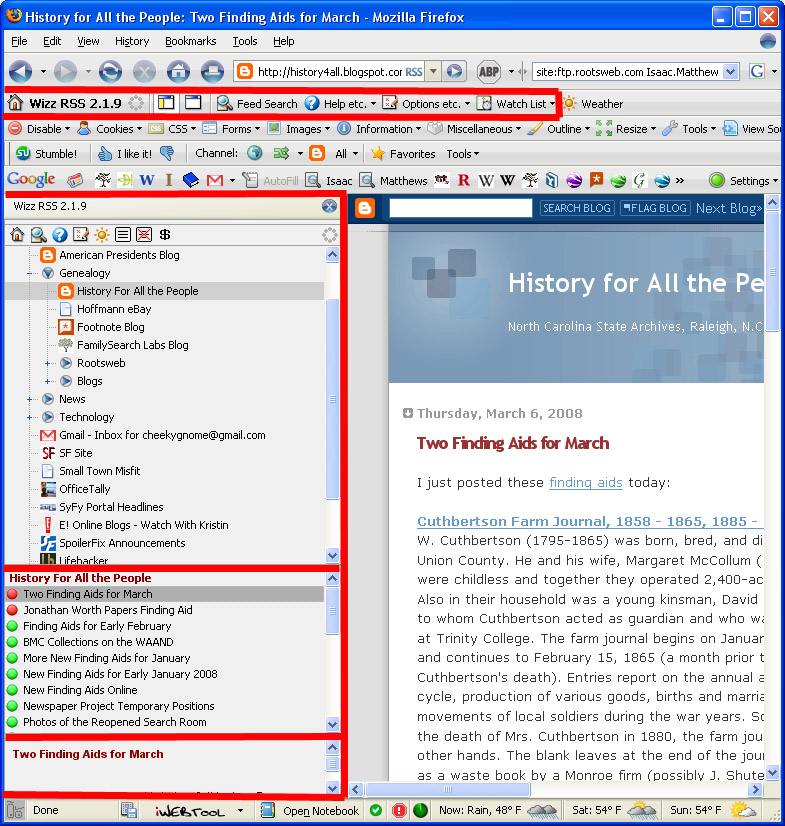Screen dimensions: 785x826
Task: Toggle green marker for Photos of Reopened Search Room
Action: point(13,722)
